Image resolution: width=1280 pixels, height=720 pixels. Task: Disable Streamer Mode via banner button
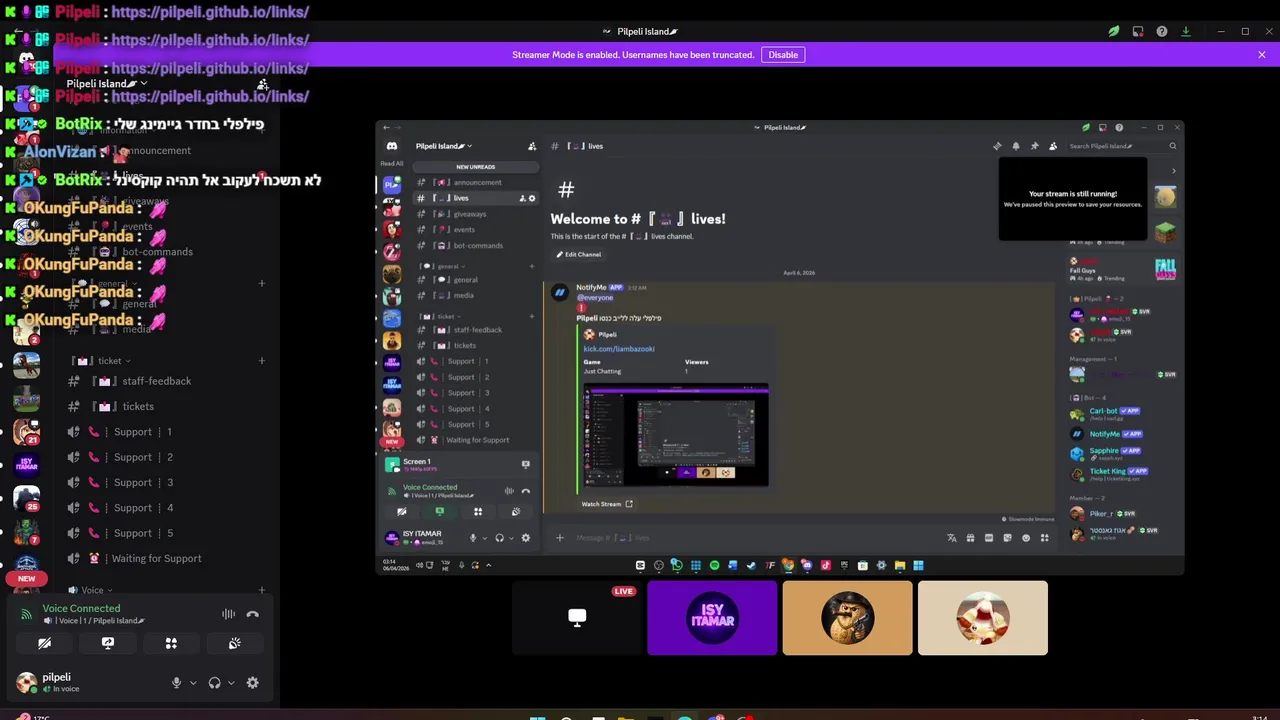coord(783,55)
